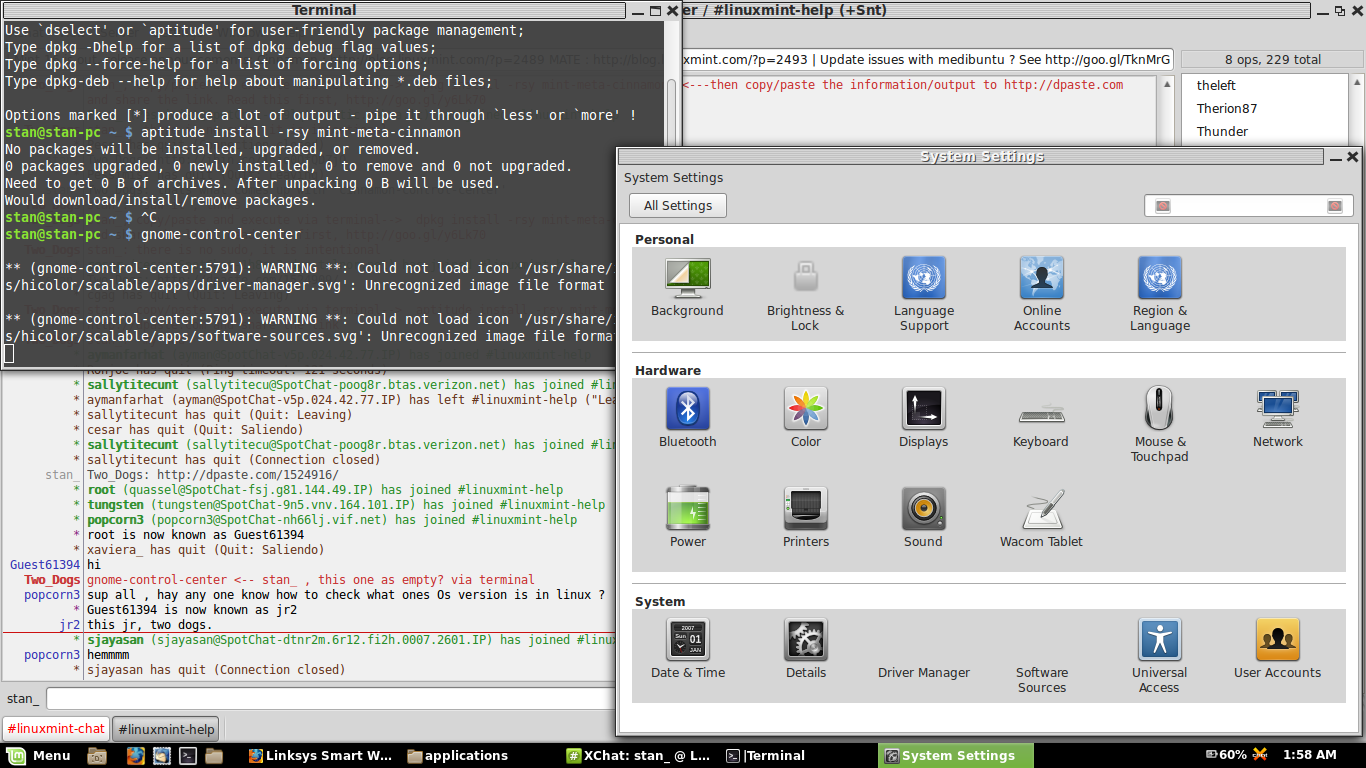Viewport: 1366px width, 768px height.
Task: Click the System Settings taskbar button
Action: point(957,755)
